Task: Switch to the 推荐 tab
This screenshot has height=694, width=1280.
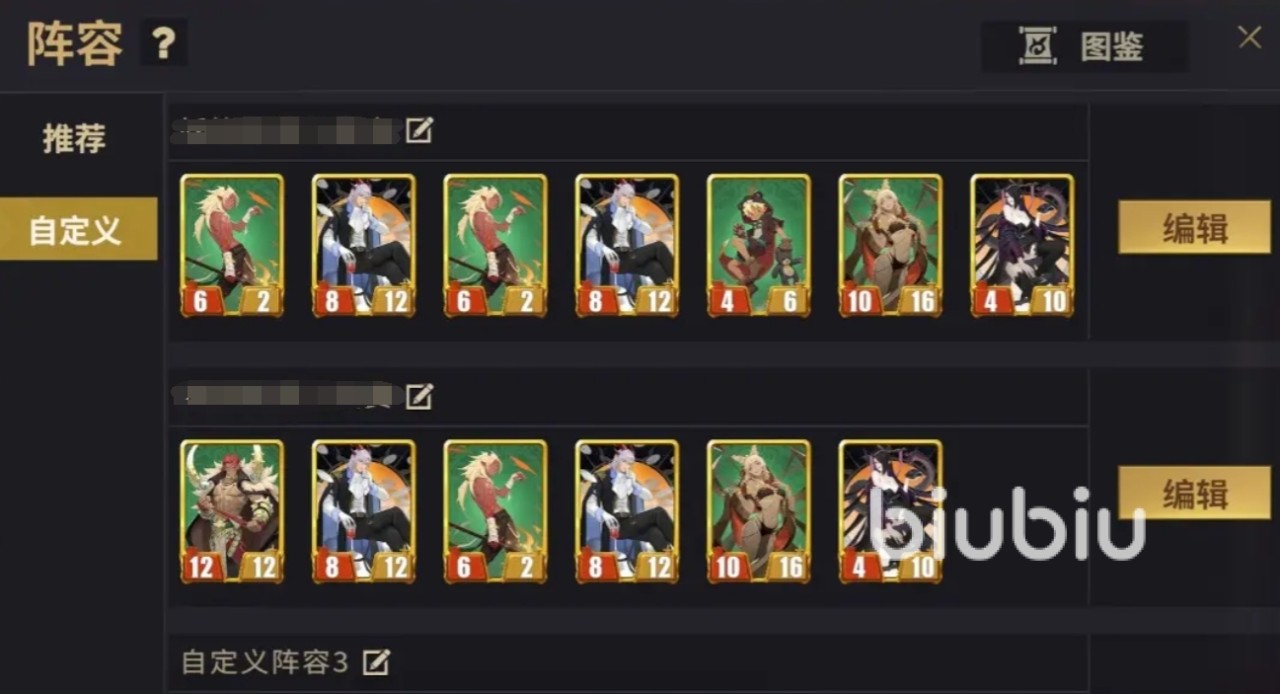Action: tap(74, 138)
